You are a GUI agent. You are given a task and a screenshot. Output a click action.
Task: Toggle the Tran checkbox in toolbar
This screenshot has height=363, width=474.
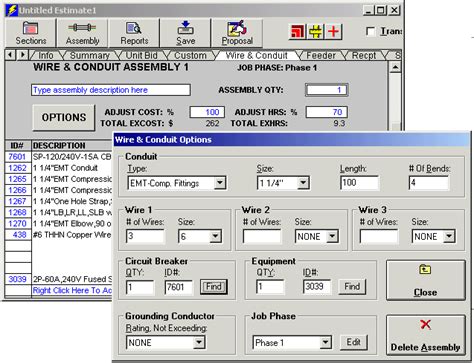pos(370,31)
